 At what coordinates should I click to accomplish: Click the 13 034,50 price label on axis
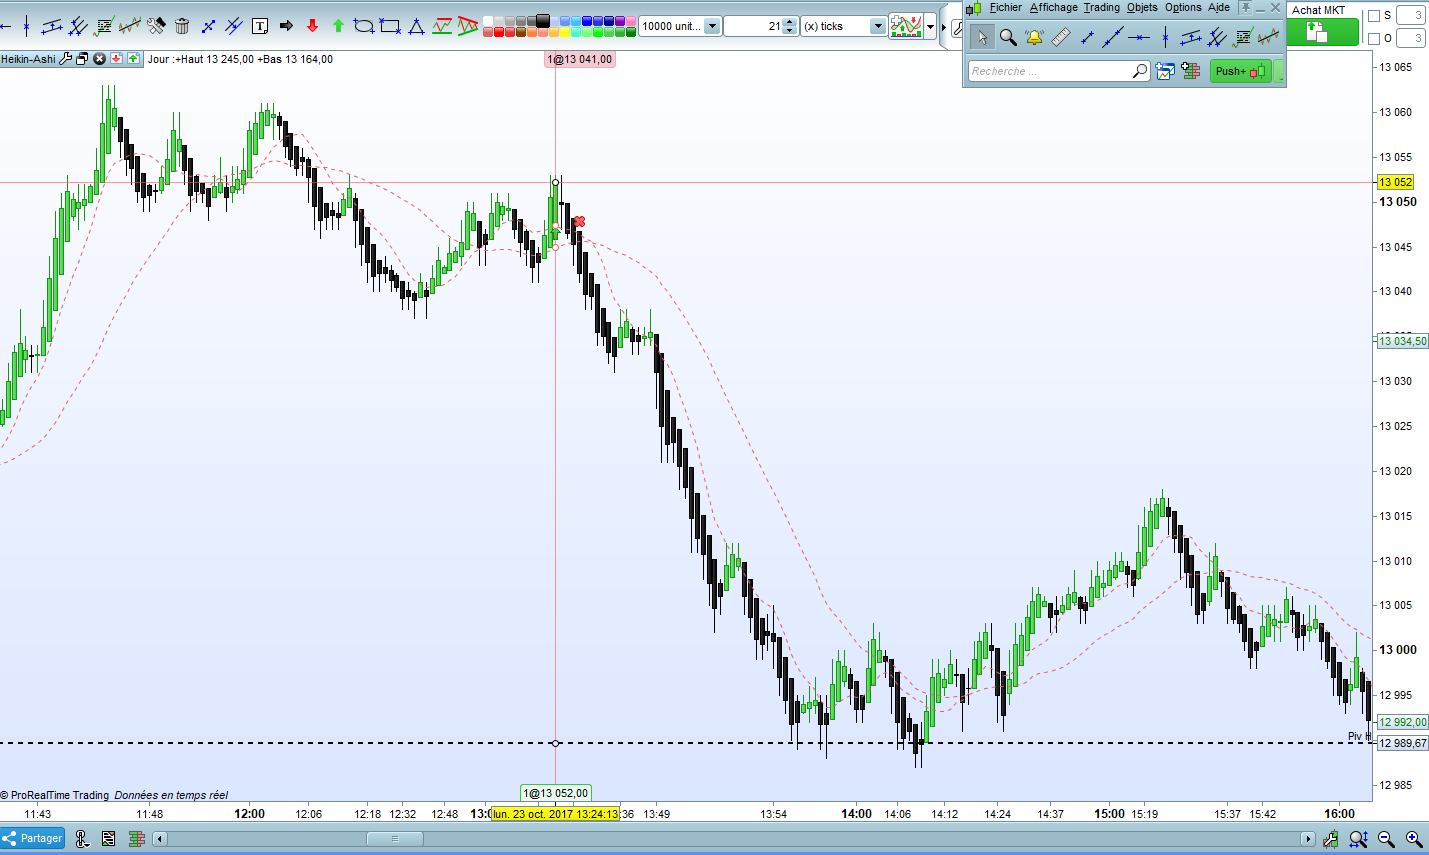coord(1403,342)
